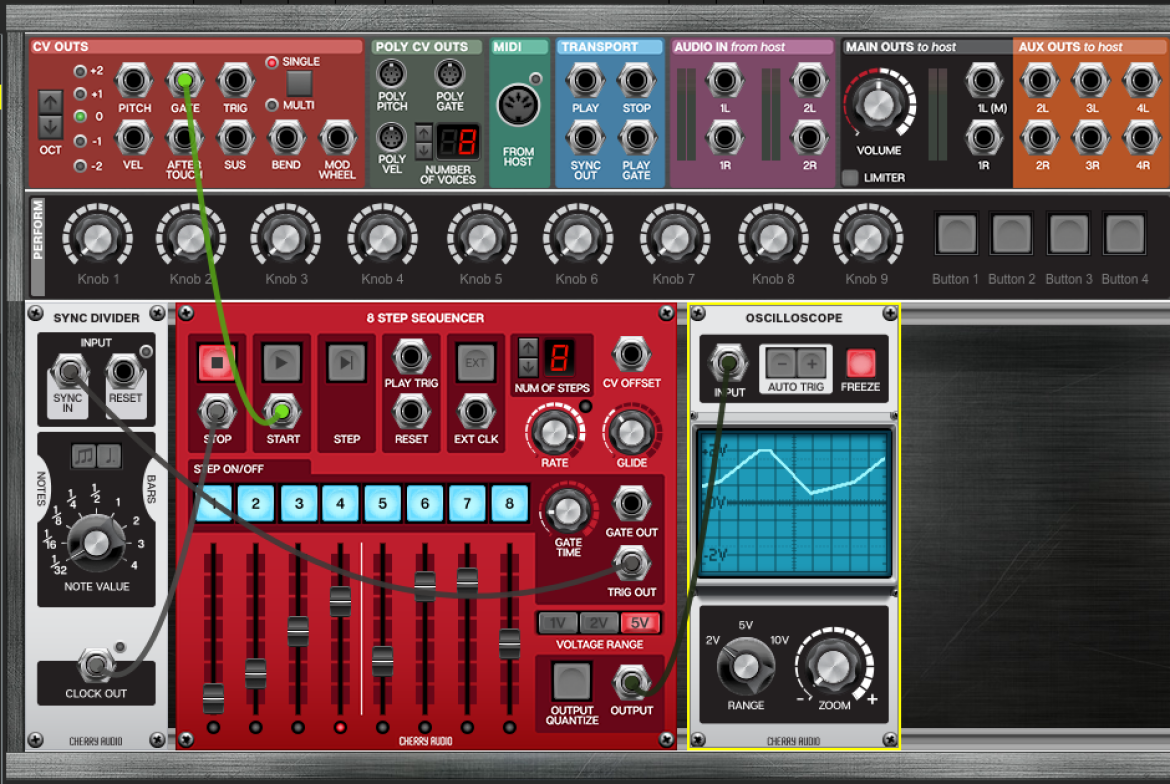The image size is (1170, 784).
Task: Click the Main Outs 1L (M) jack
Action: coord(983,81)
